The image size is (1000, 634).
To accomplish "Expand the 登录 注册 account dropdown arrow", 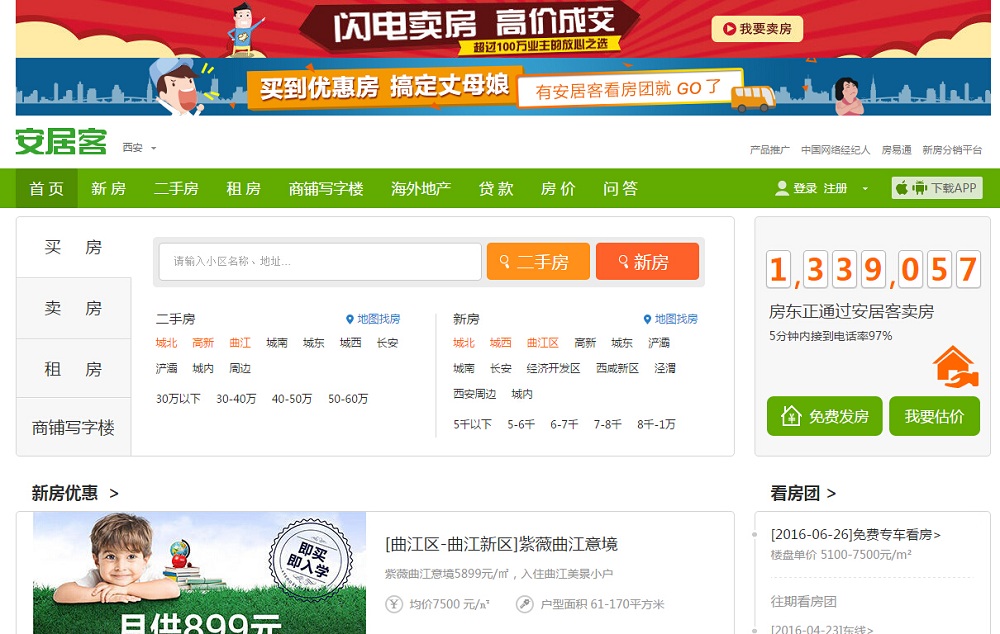I will pos(865,189).
